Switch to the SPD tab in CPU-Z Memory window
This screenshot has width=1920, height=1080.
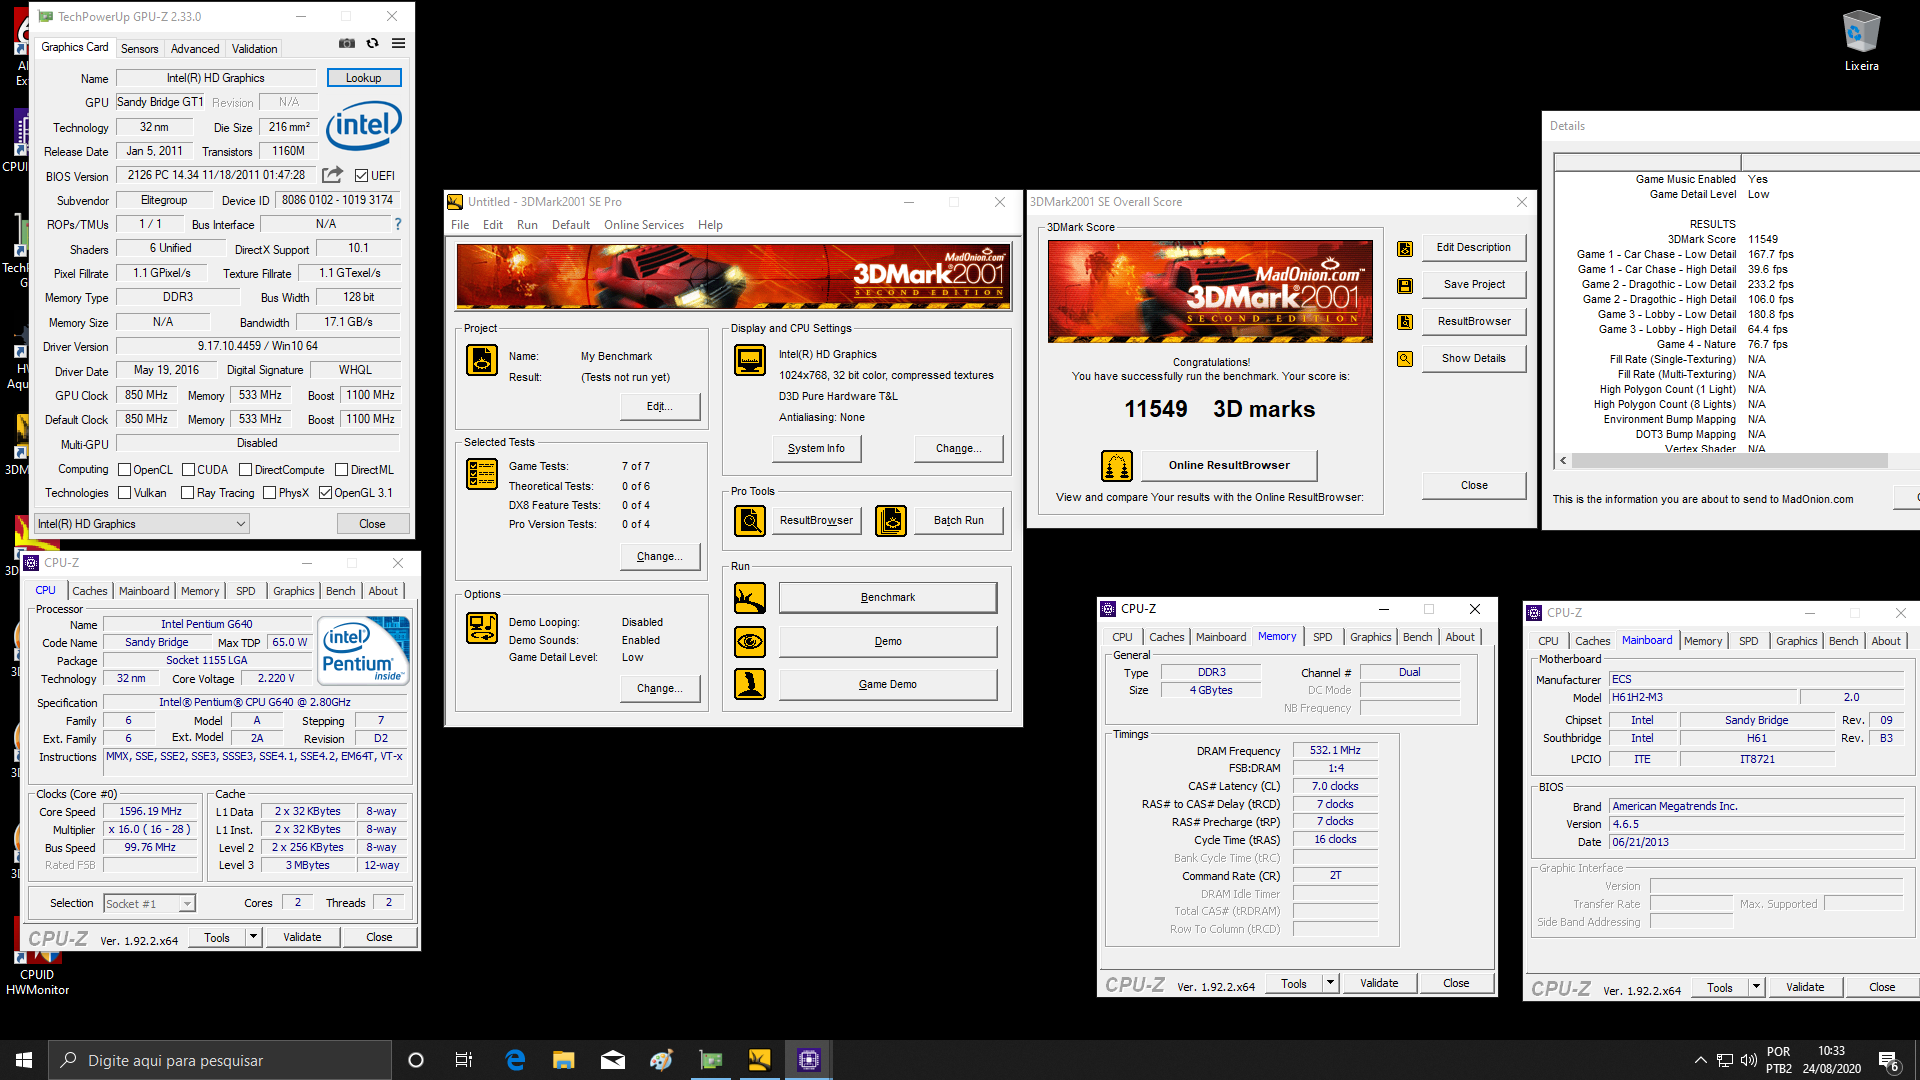(1322, 637)
